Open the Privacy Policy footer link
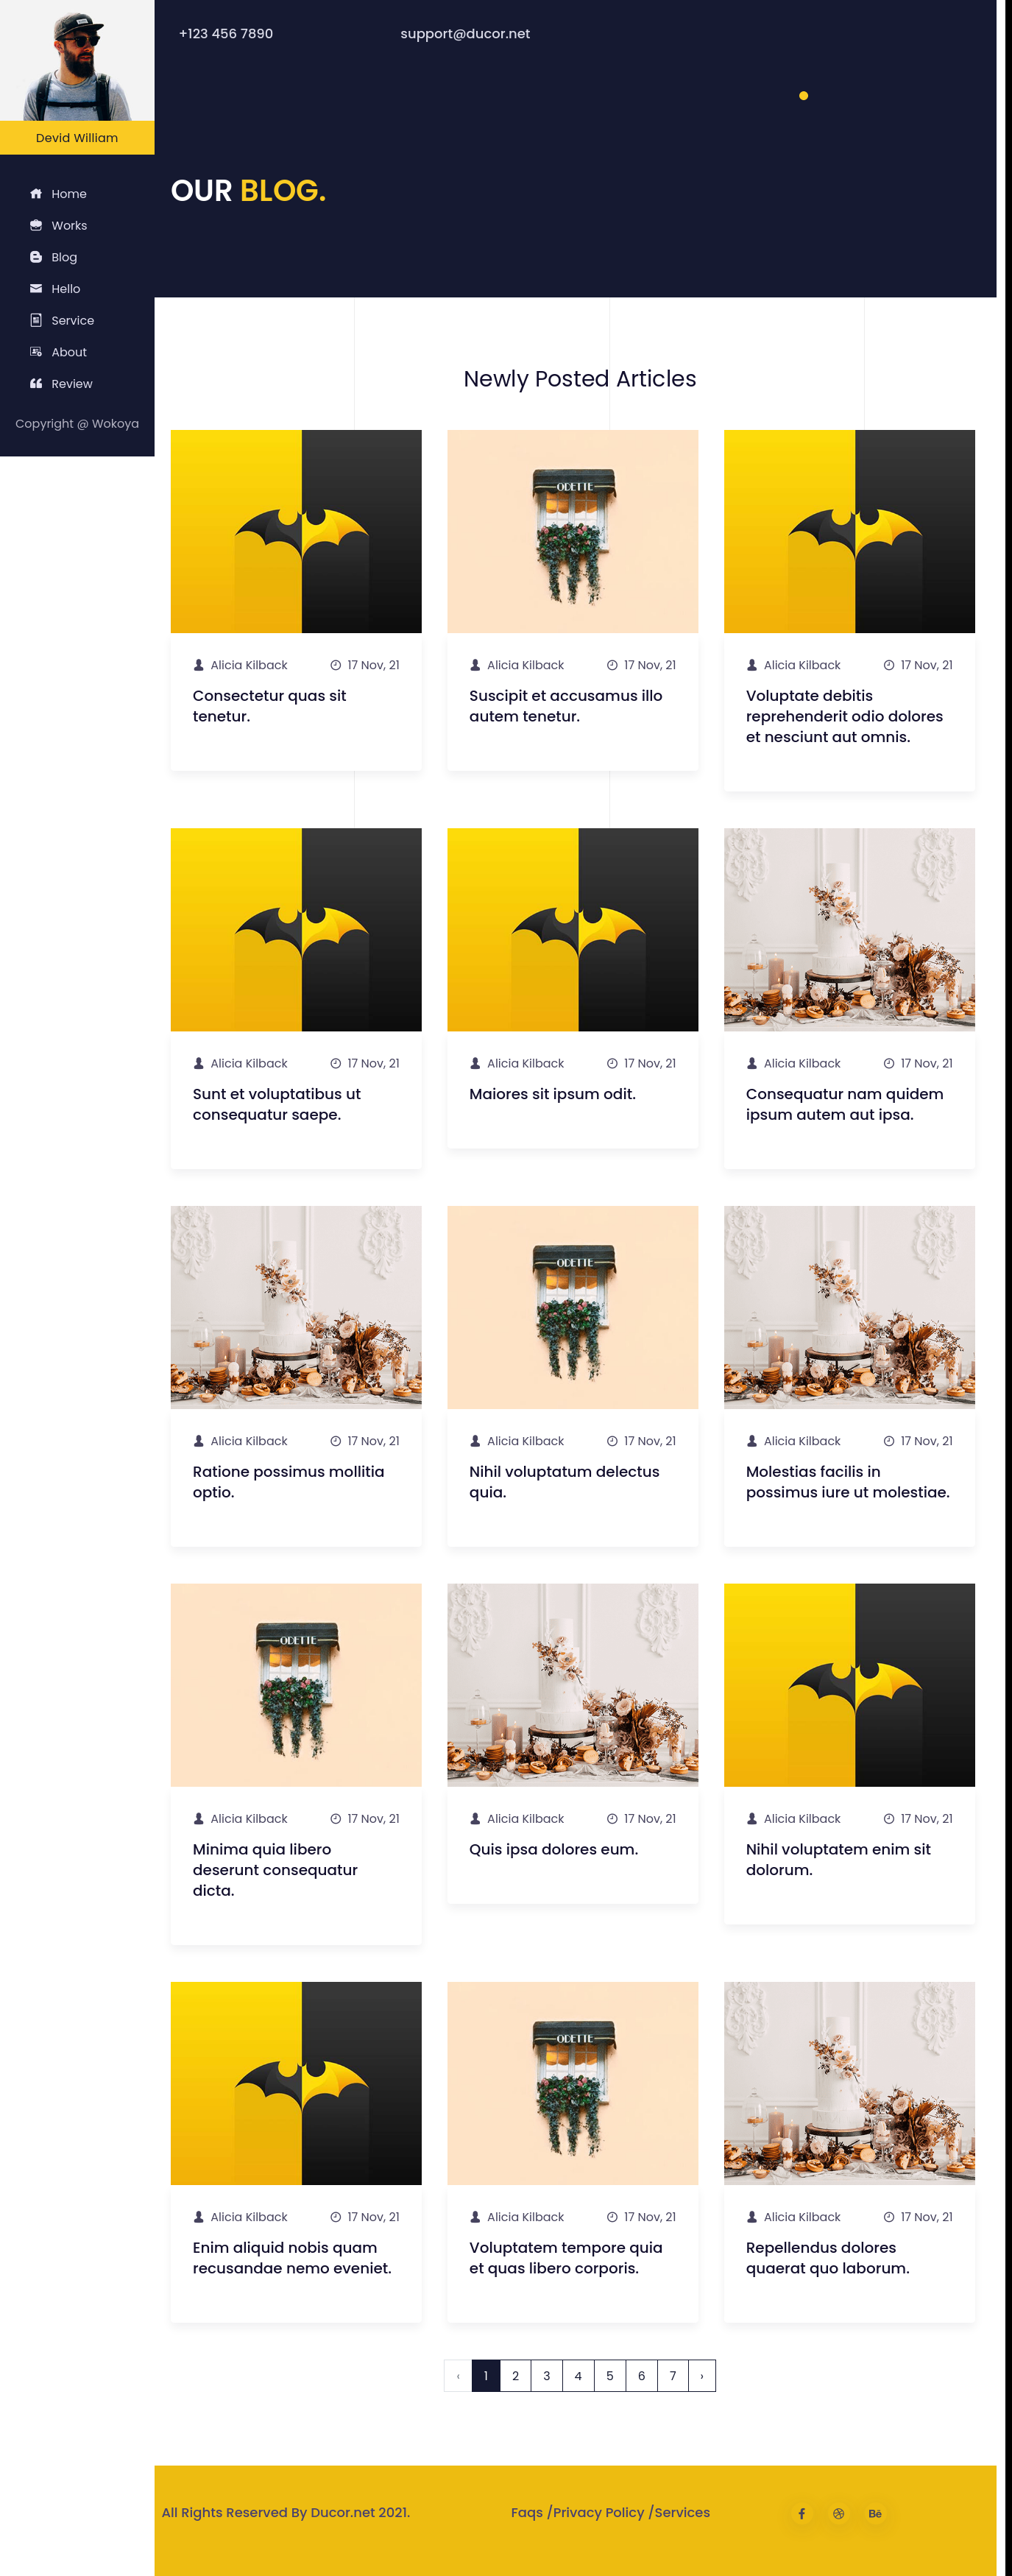 coord(598,2512)
